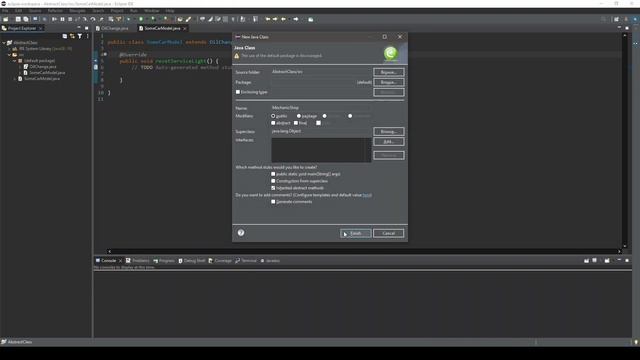Expand SomeCarModel.java below the default package
Screen dimensions: 640x360
pos(15,78)
